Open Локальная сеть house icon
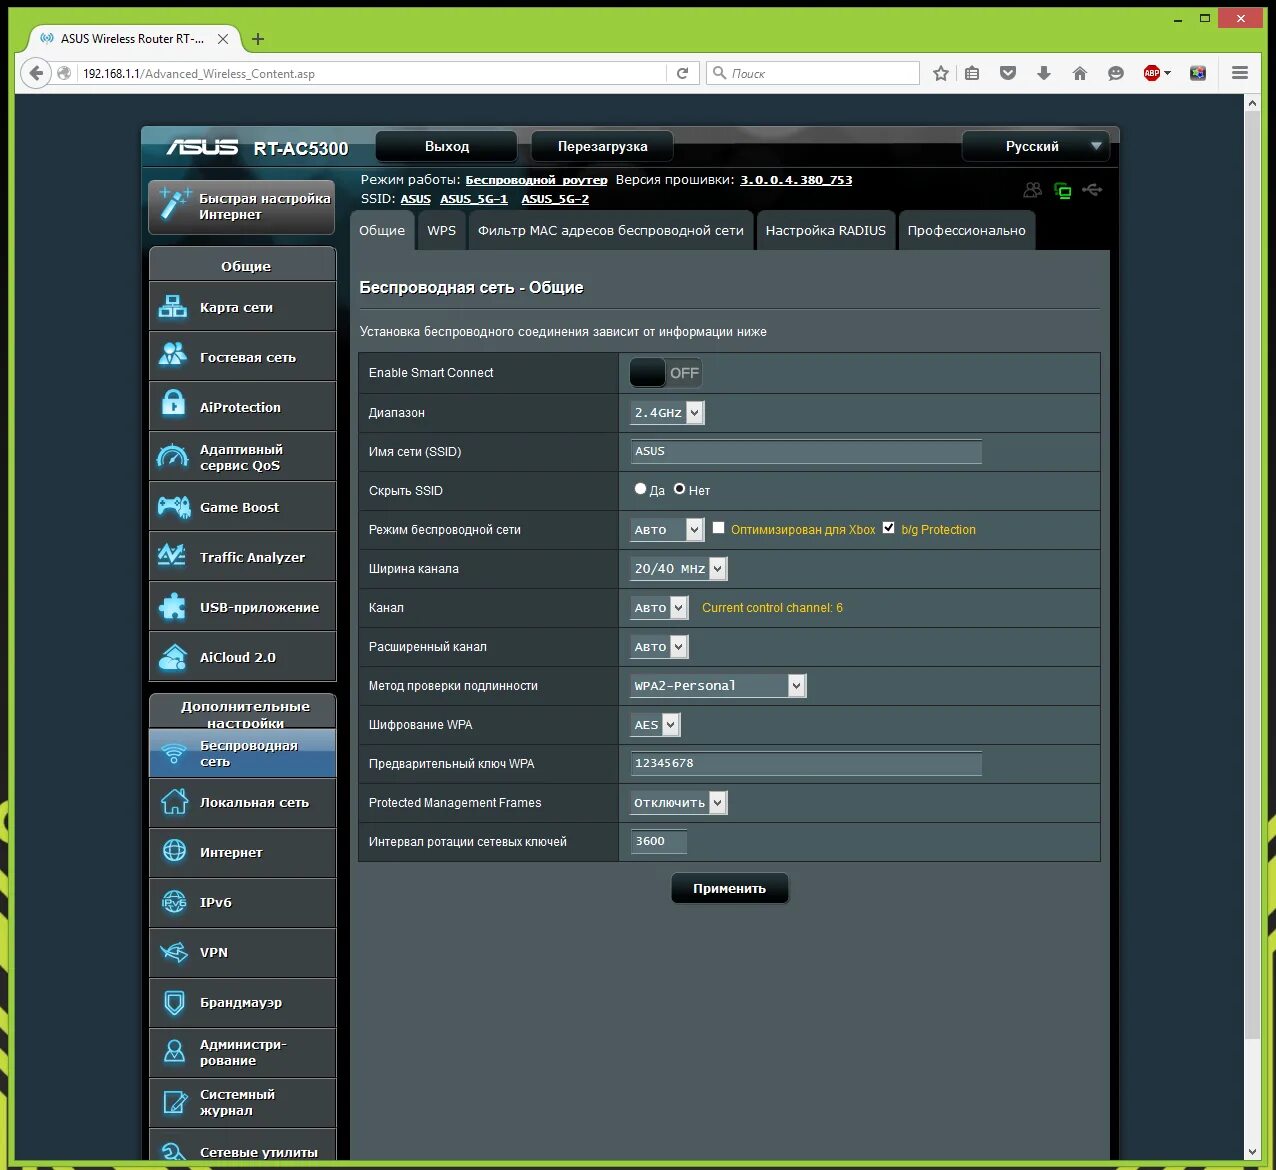The image size is (1276, 1170). click(x=174, y=802)
